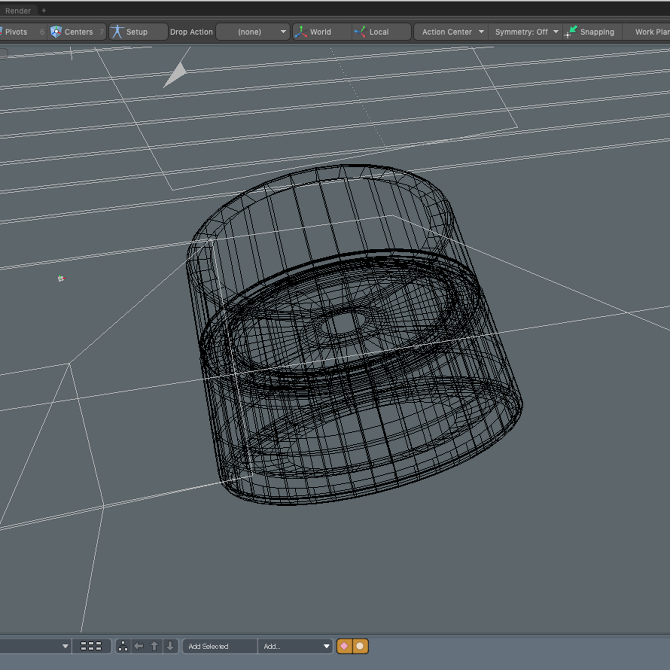Click the up arrow icon in bottom bar
Screen dimensions: 670x670
[x=155, y=646]
